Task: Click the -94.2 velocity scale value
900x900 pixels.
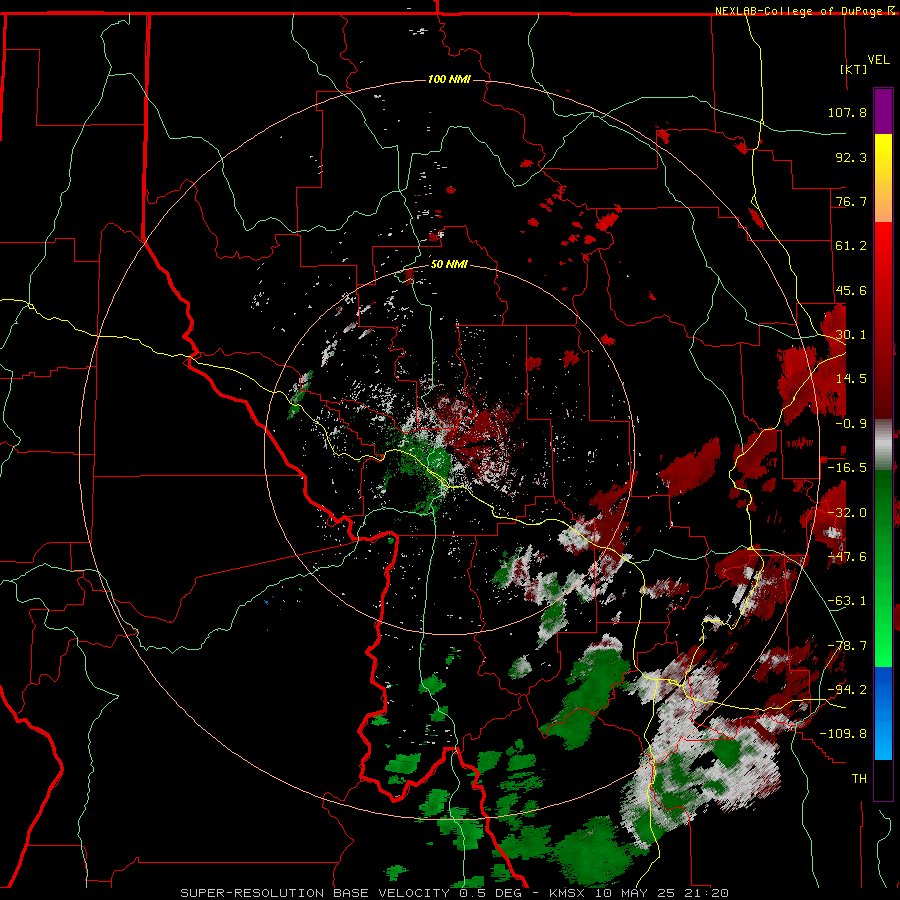Action: 847,690
